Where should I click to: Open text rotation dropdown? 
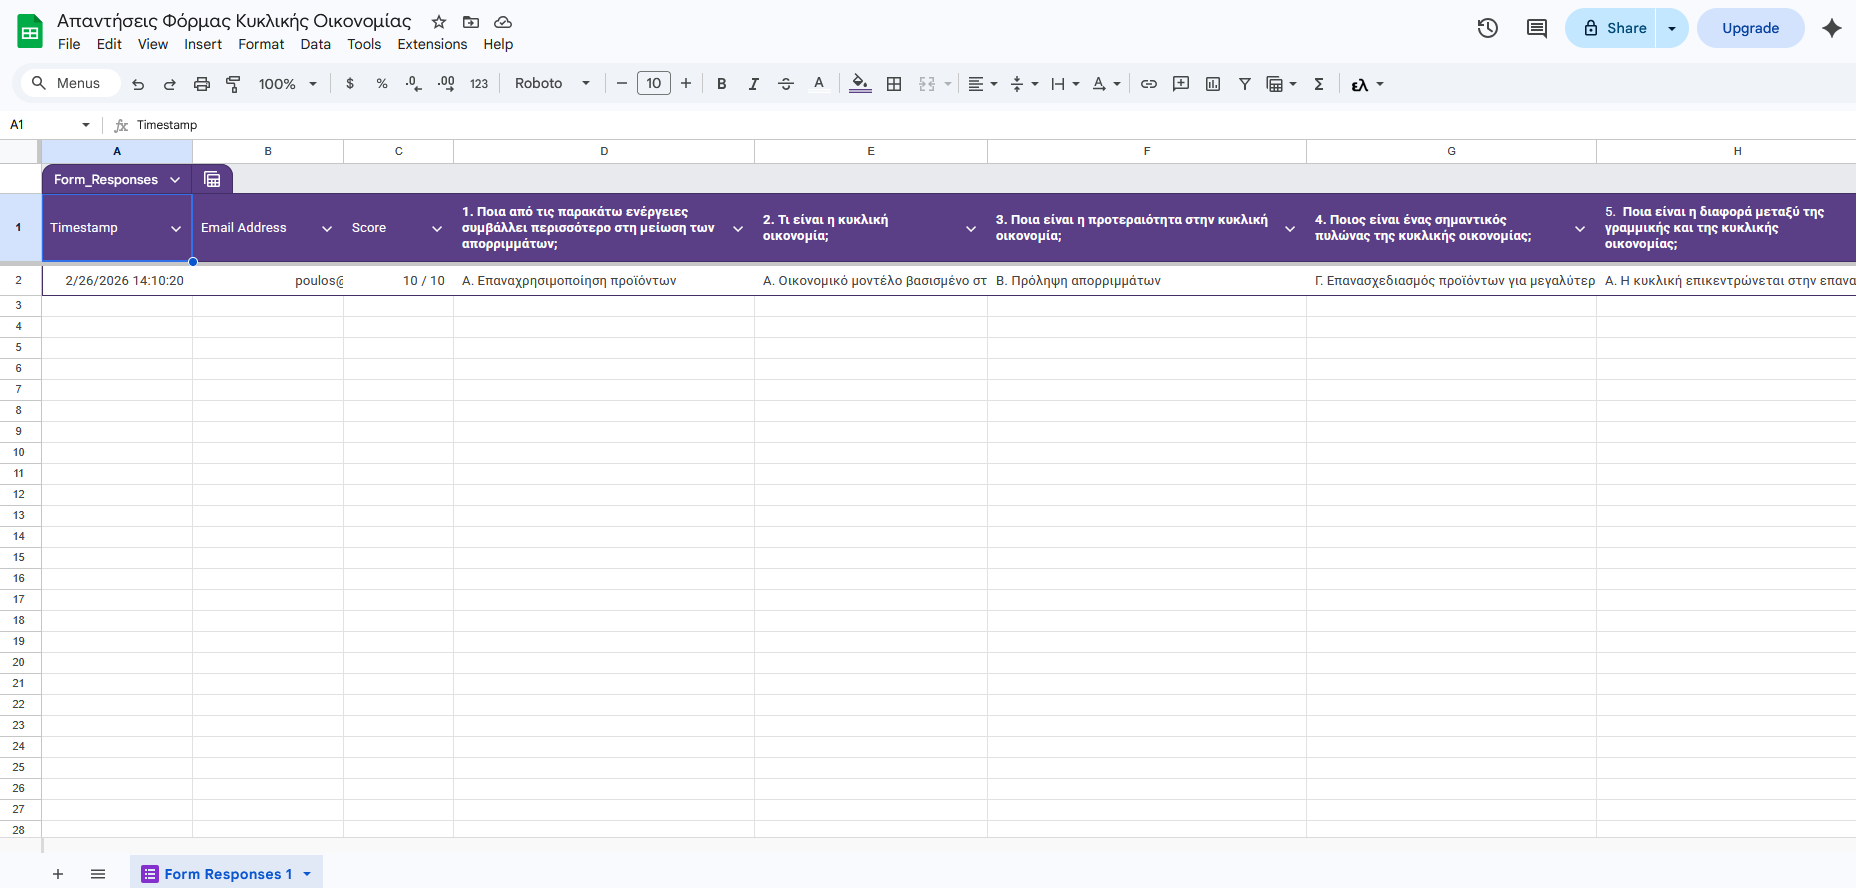pos(1106,84)
